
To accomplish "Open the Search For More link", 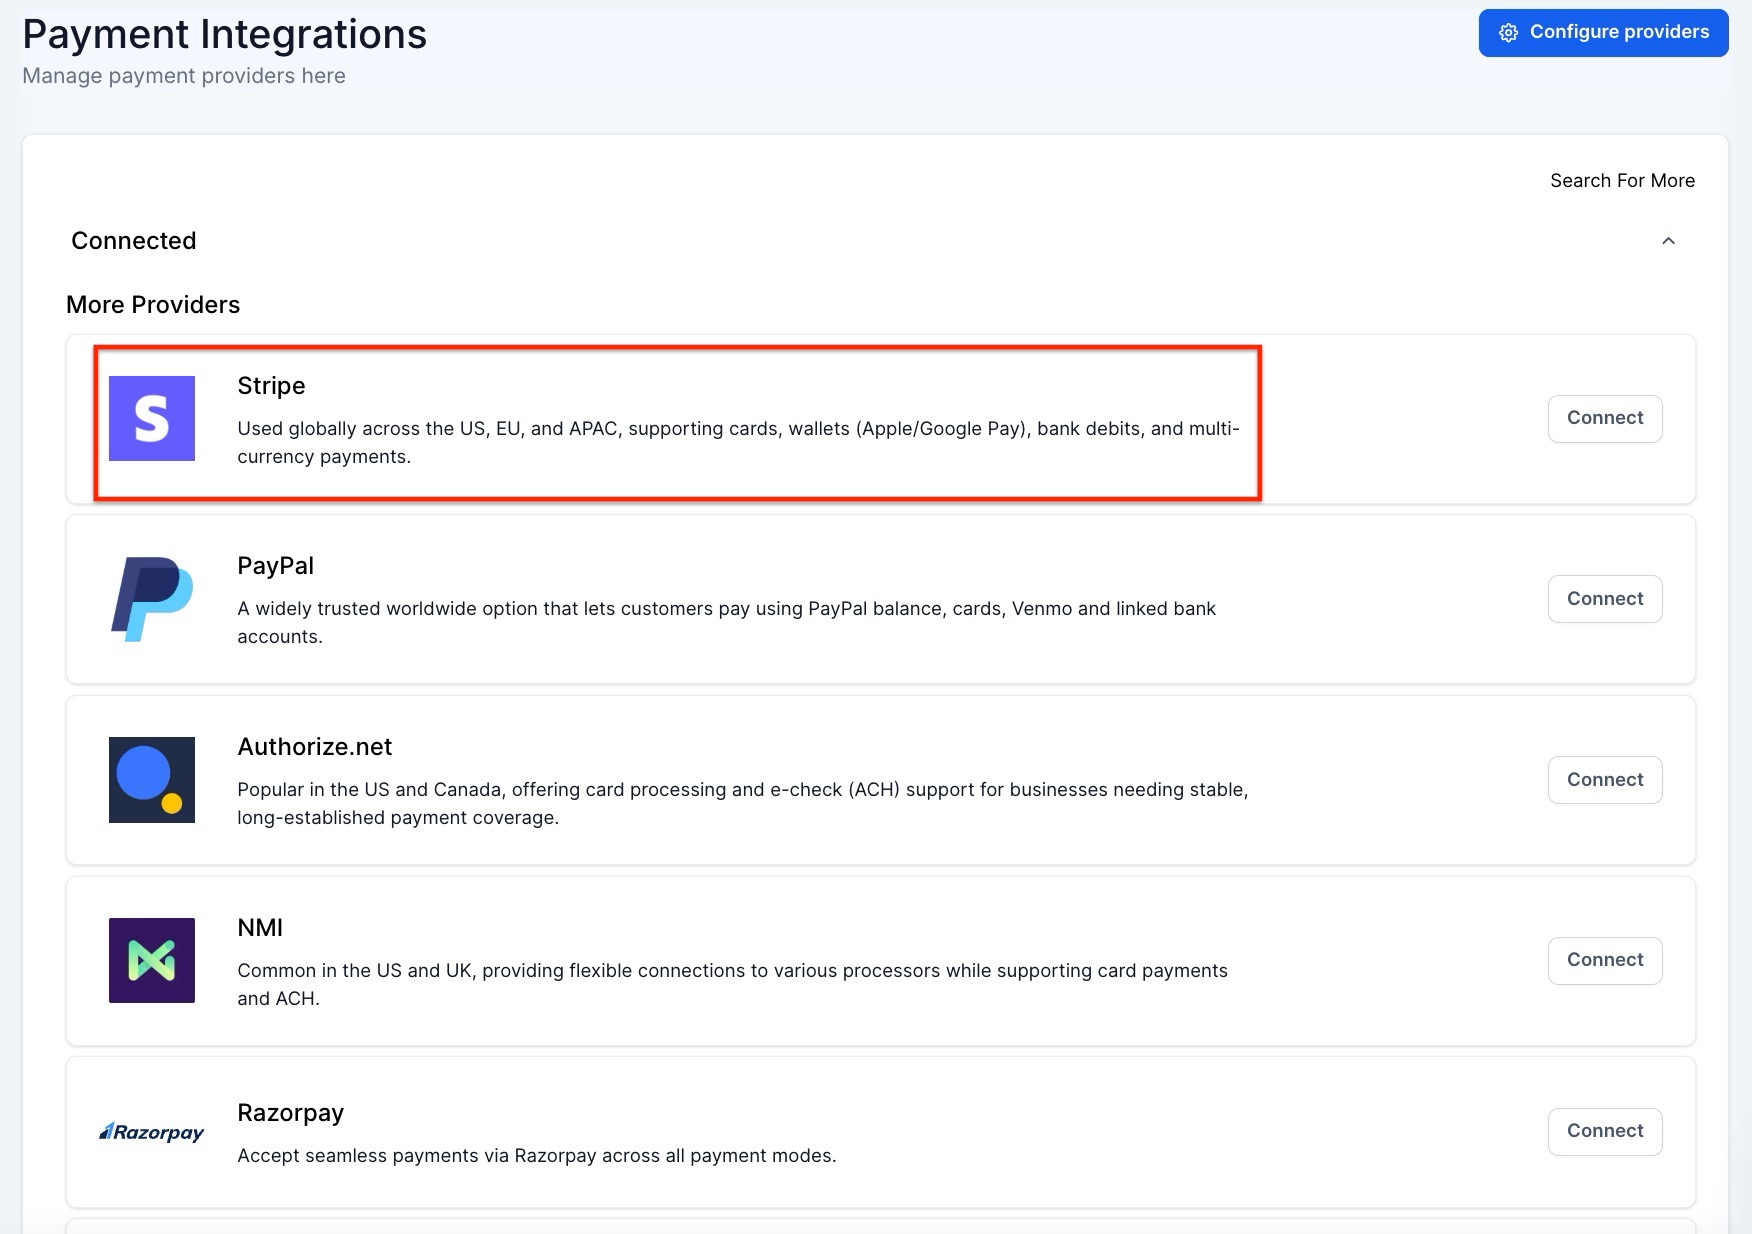I will (x=1622, y=181).
